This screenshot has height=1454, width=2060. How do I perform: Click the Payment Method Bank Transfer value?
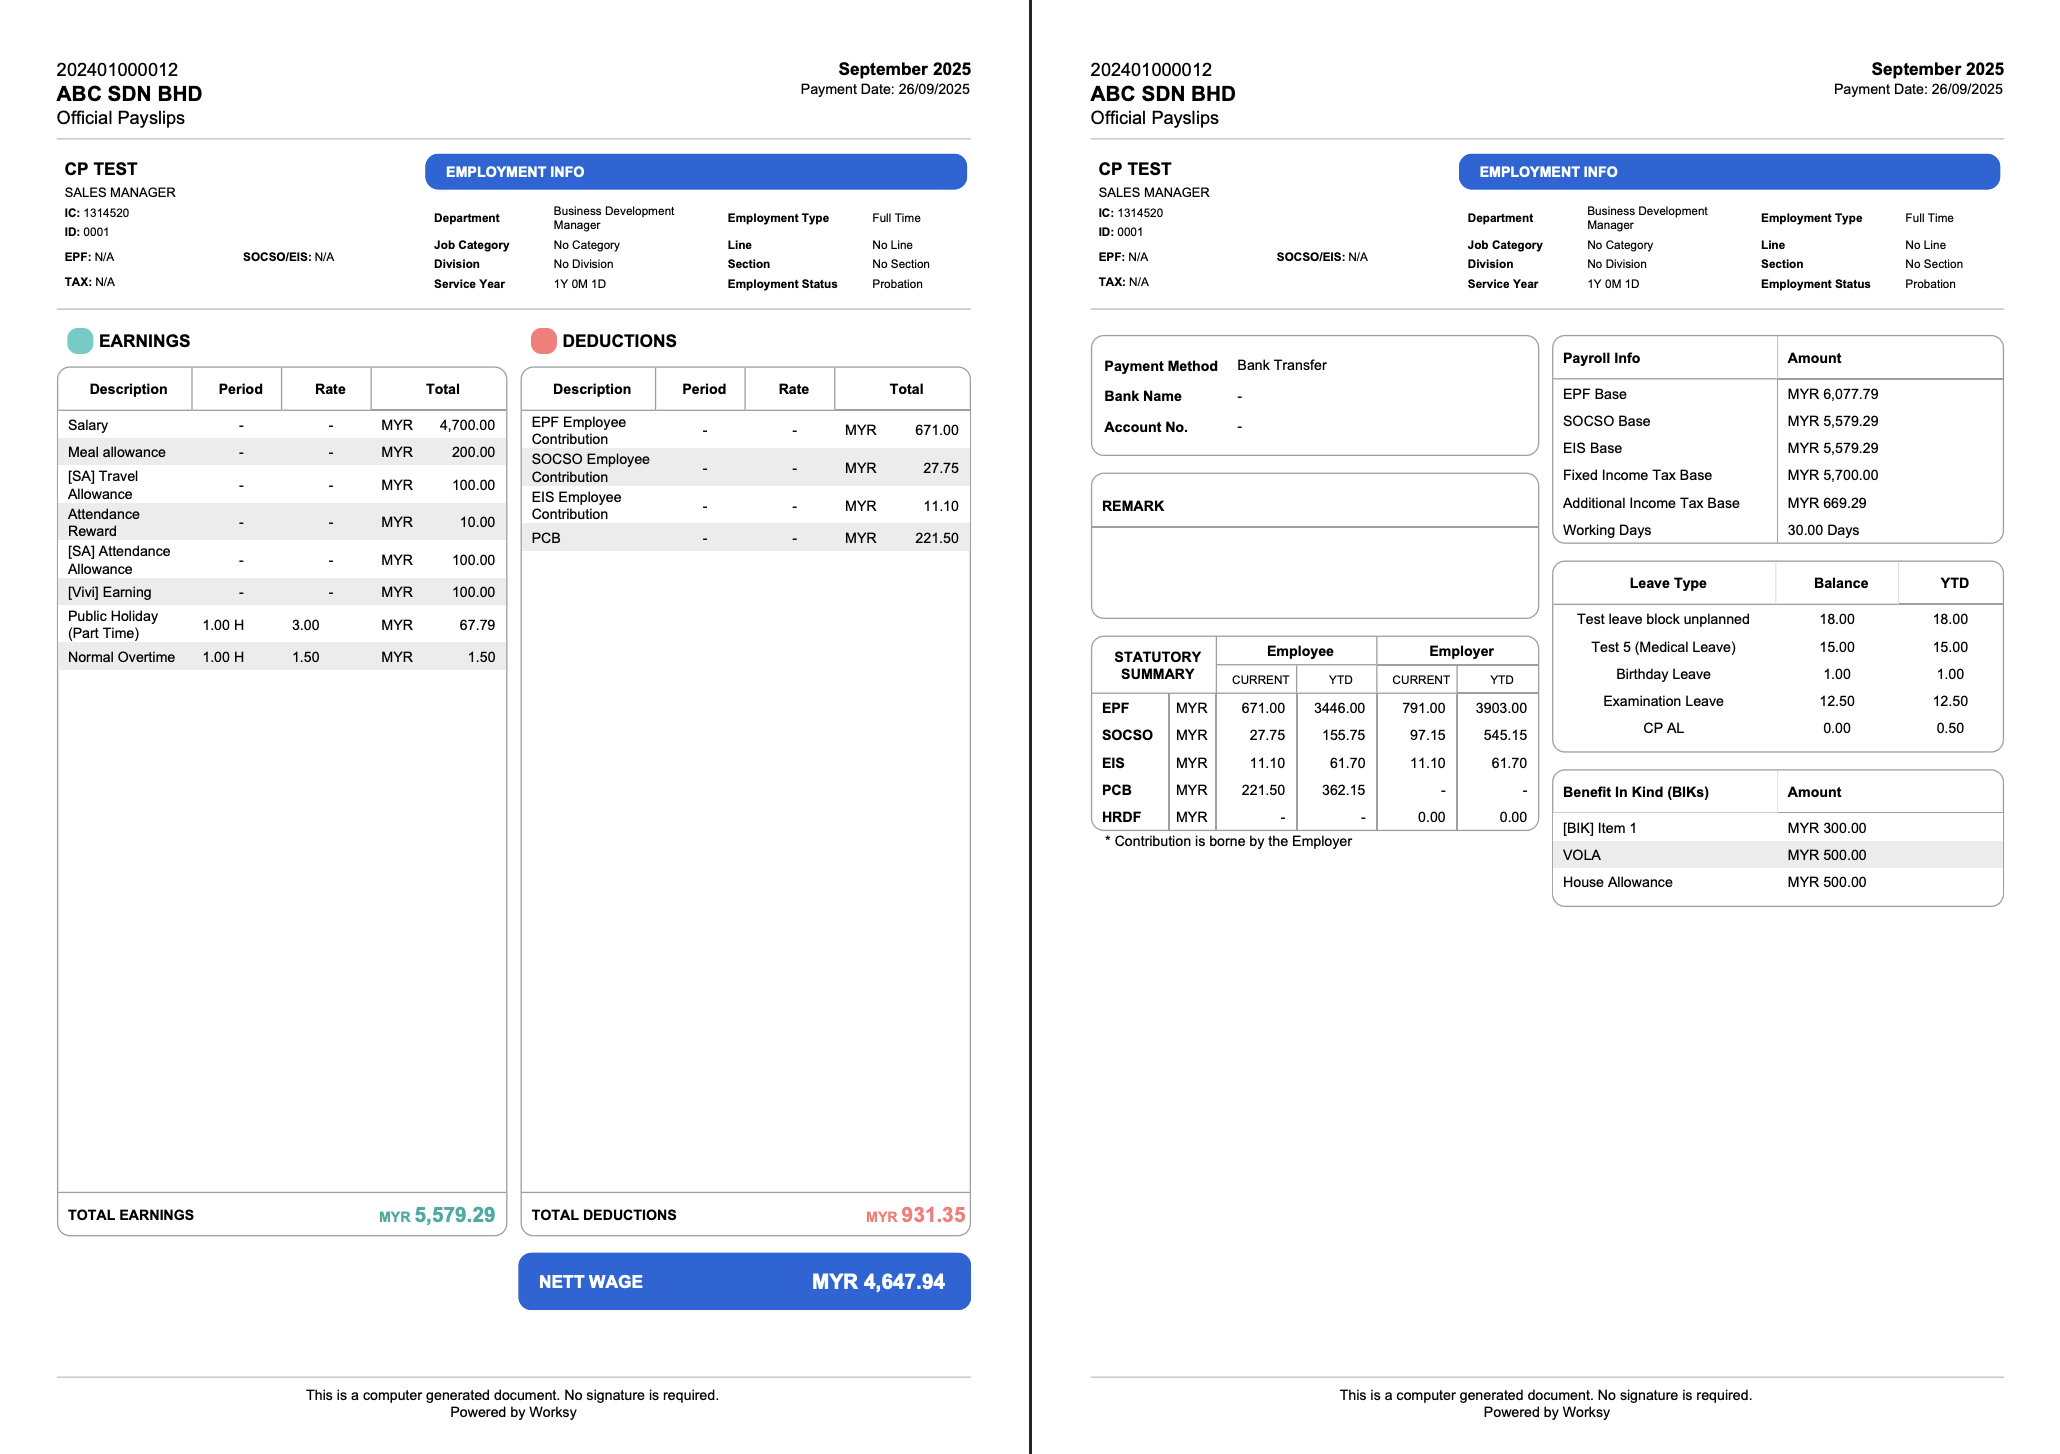(1281, 365)
